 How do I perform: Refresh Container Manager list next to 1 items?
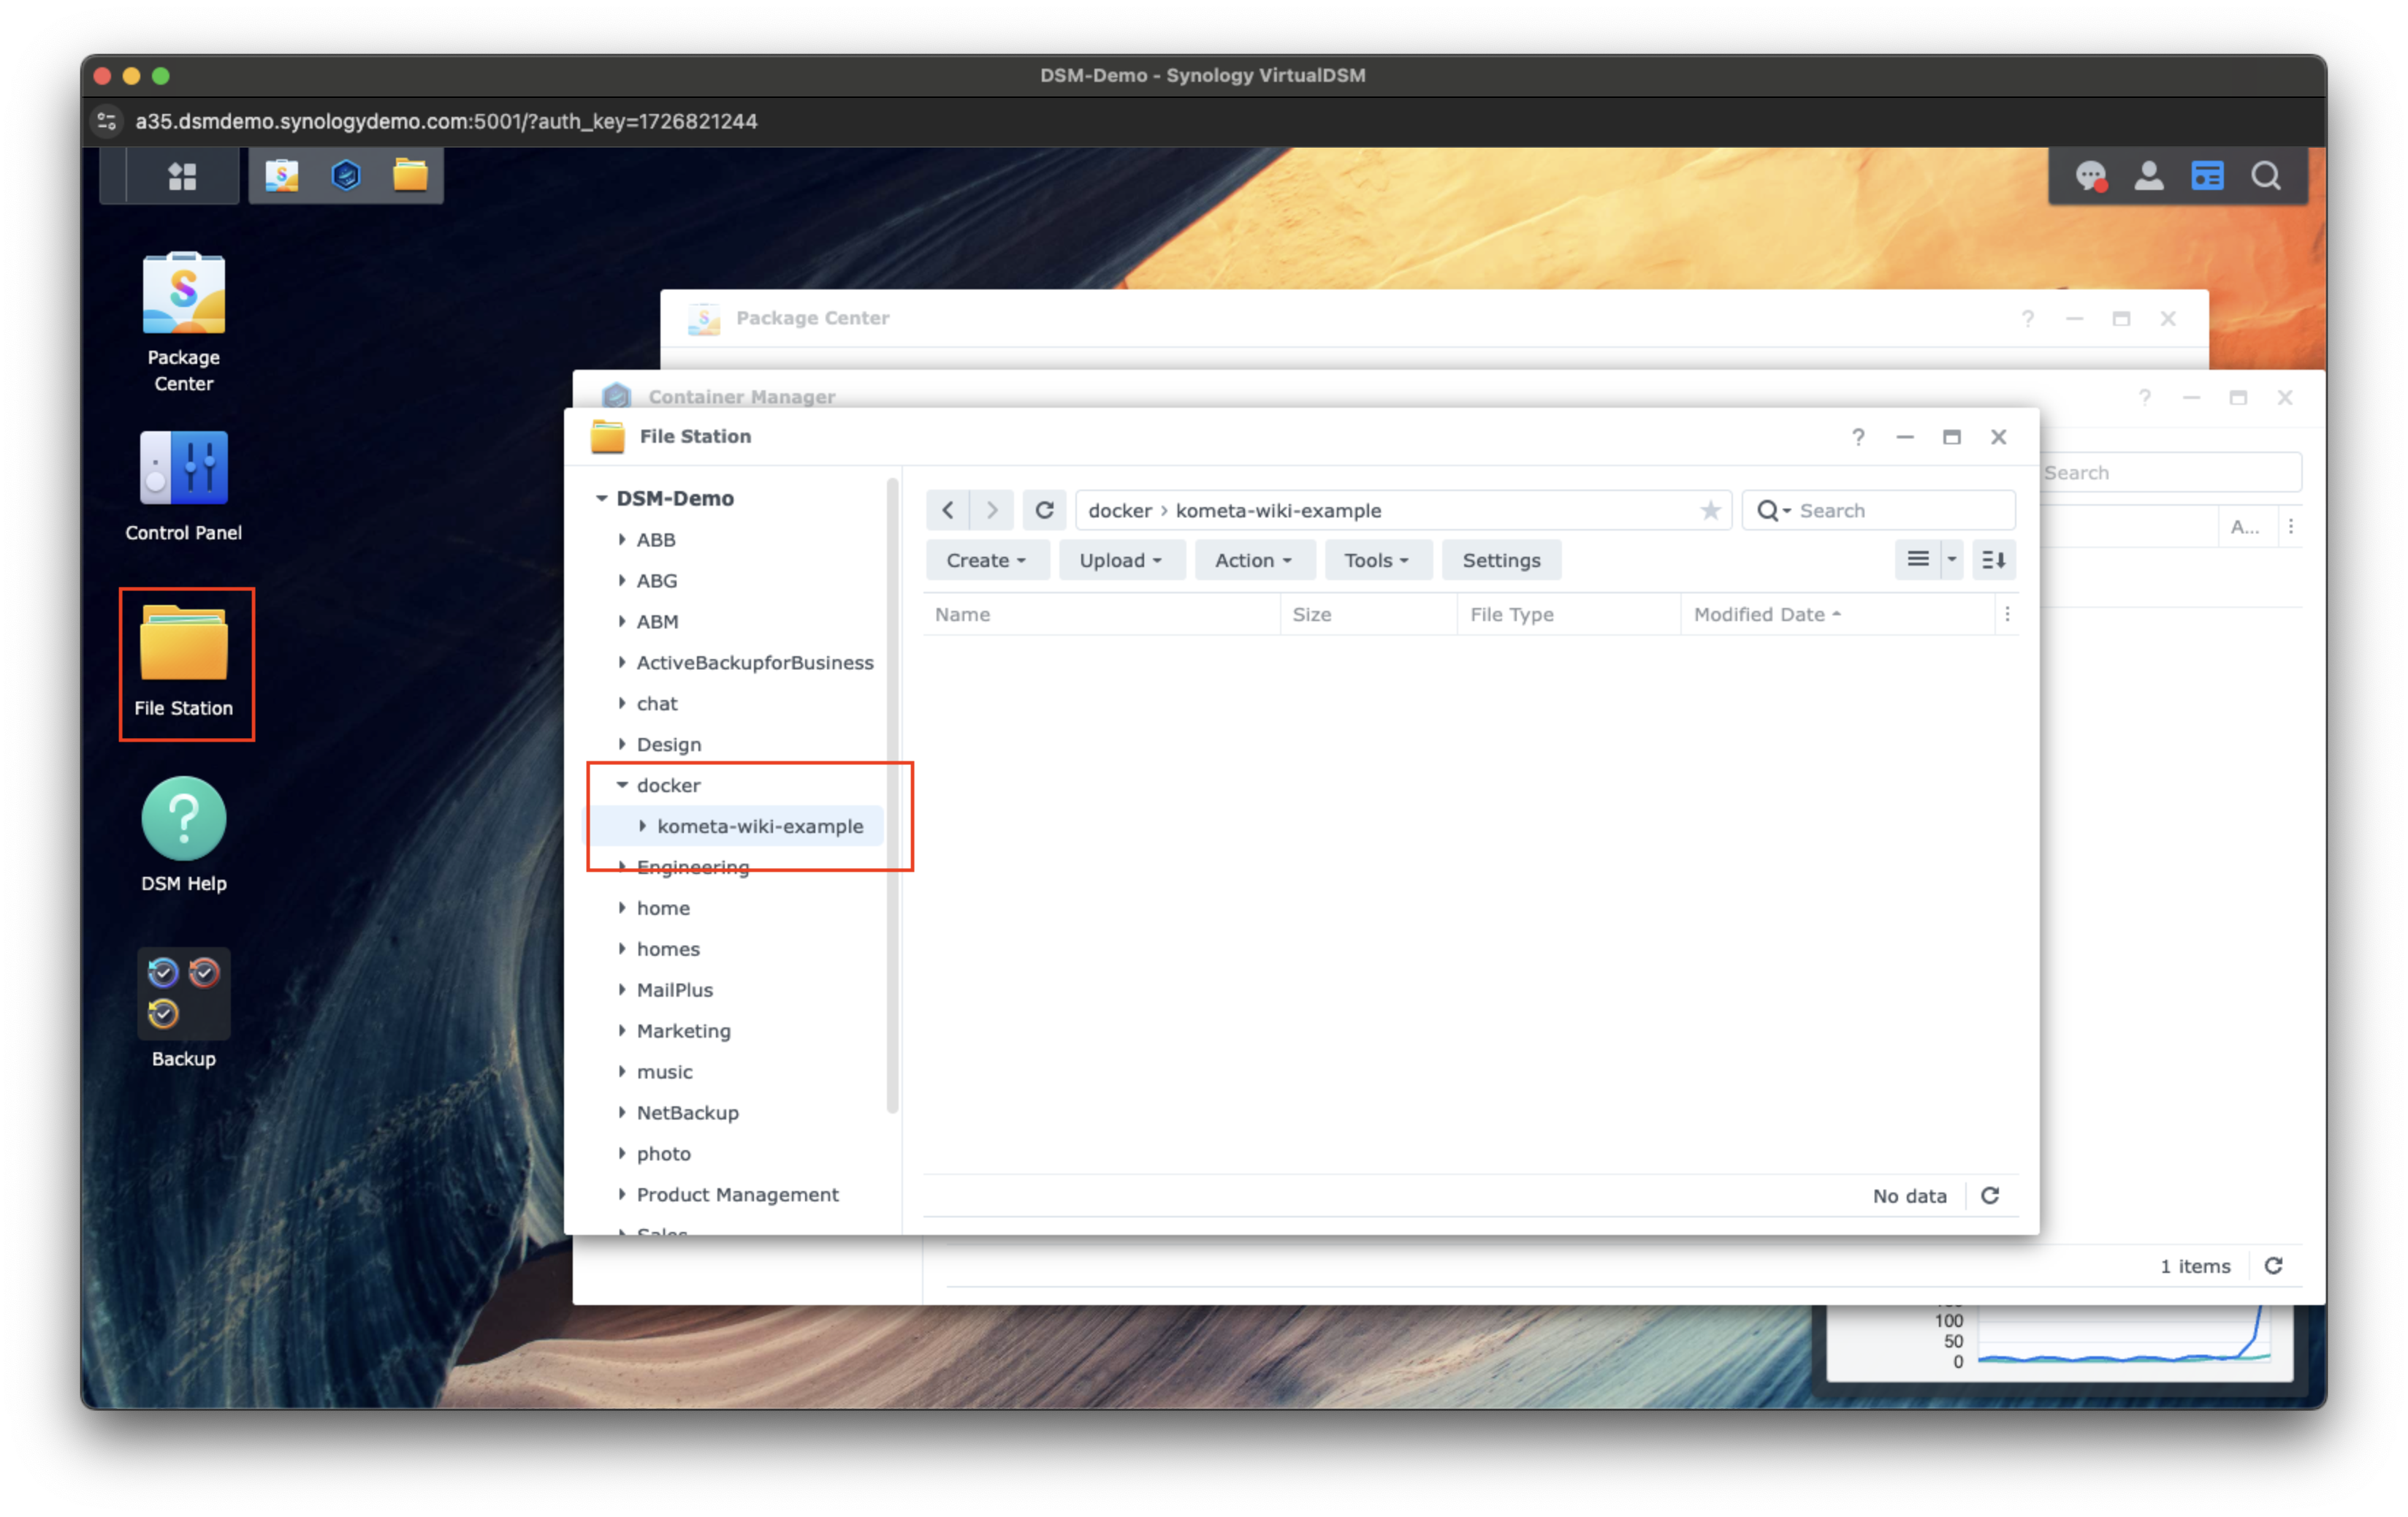(2273, 1265)
